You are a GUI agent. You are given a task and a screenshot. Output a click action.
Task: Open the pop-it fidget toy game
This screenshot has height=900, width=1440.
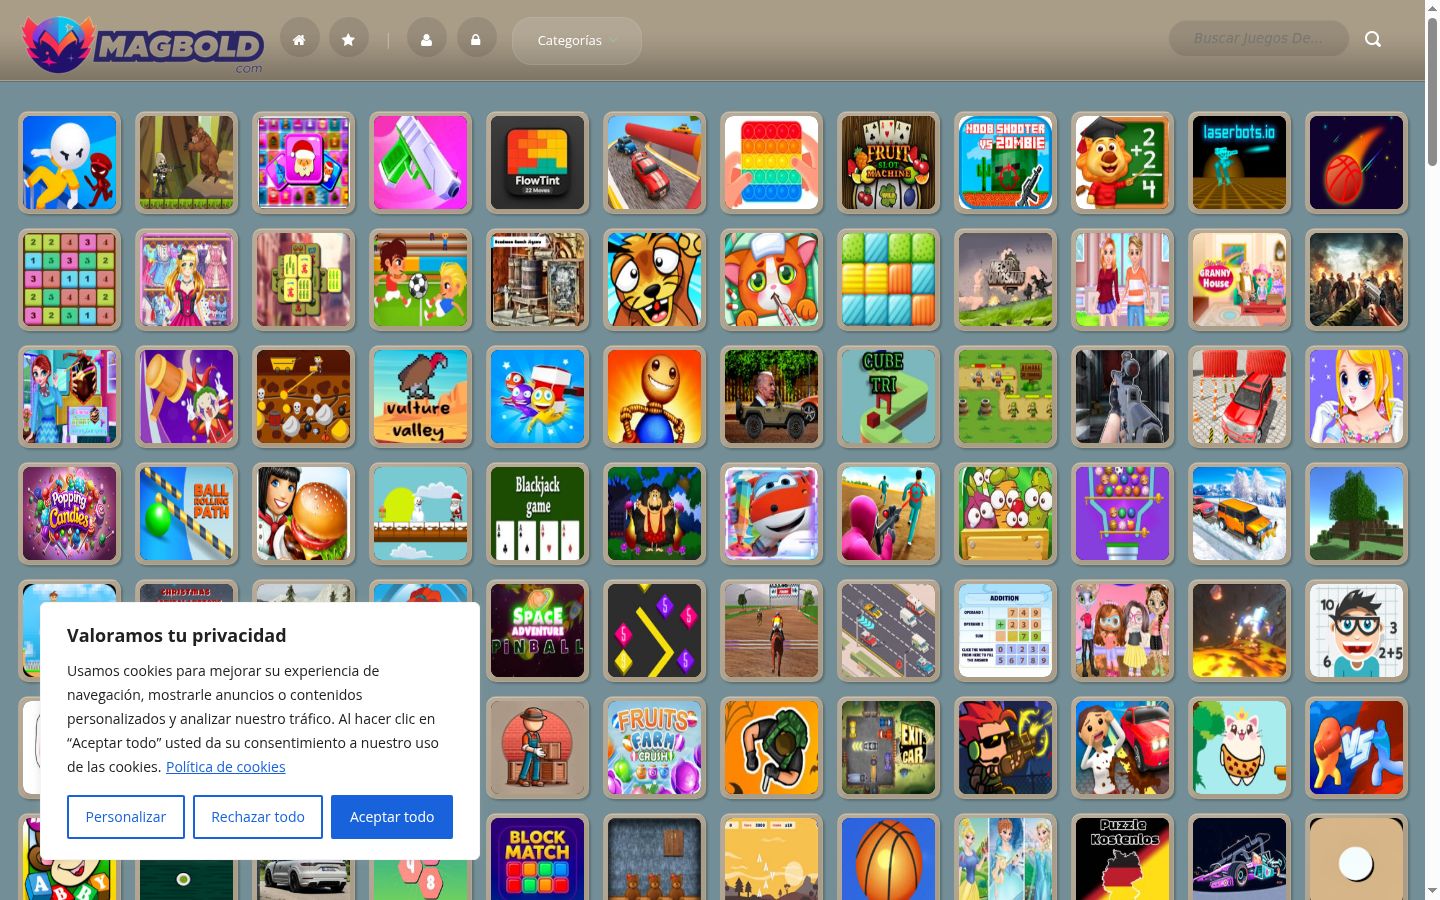click(772, 162)
